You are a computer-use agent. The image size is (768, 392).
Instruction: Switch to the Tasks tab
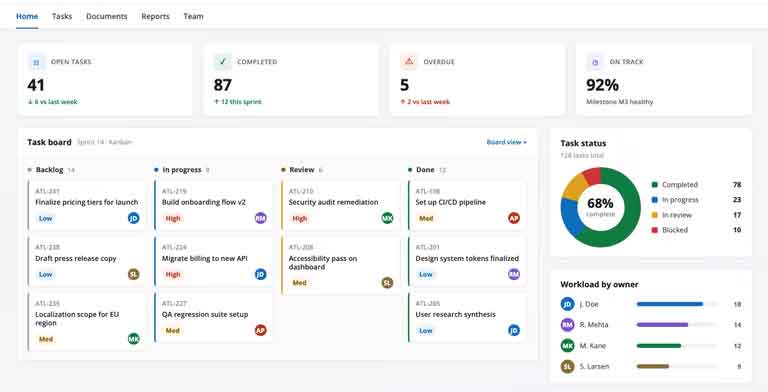[62, 16]
